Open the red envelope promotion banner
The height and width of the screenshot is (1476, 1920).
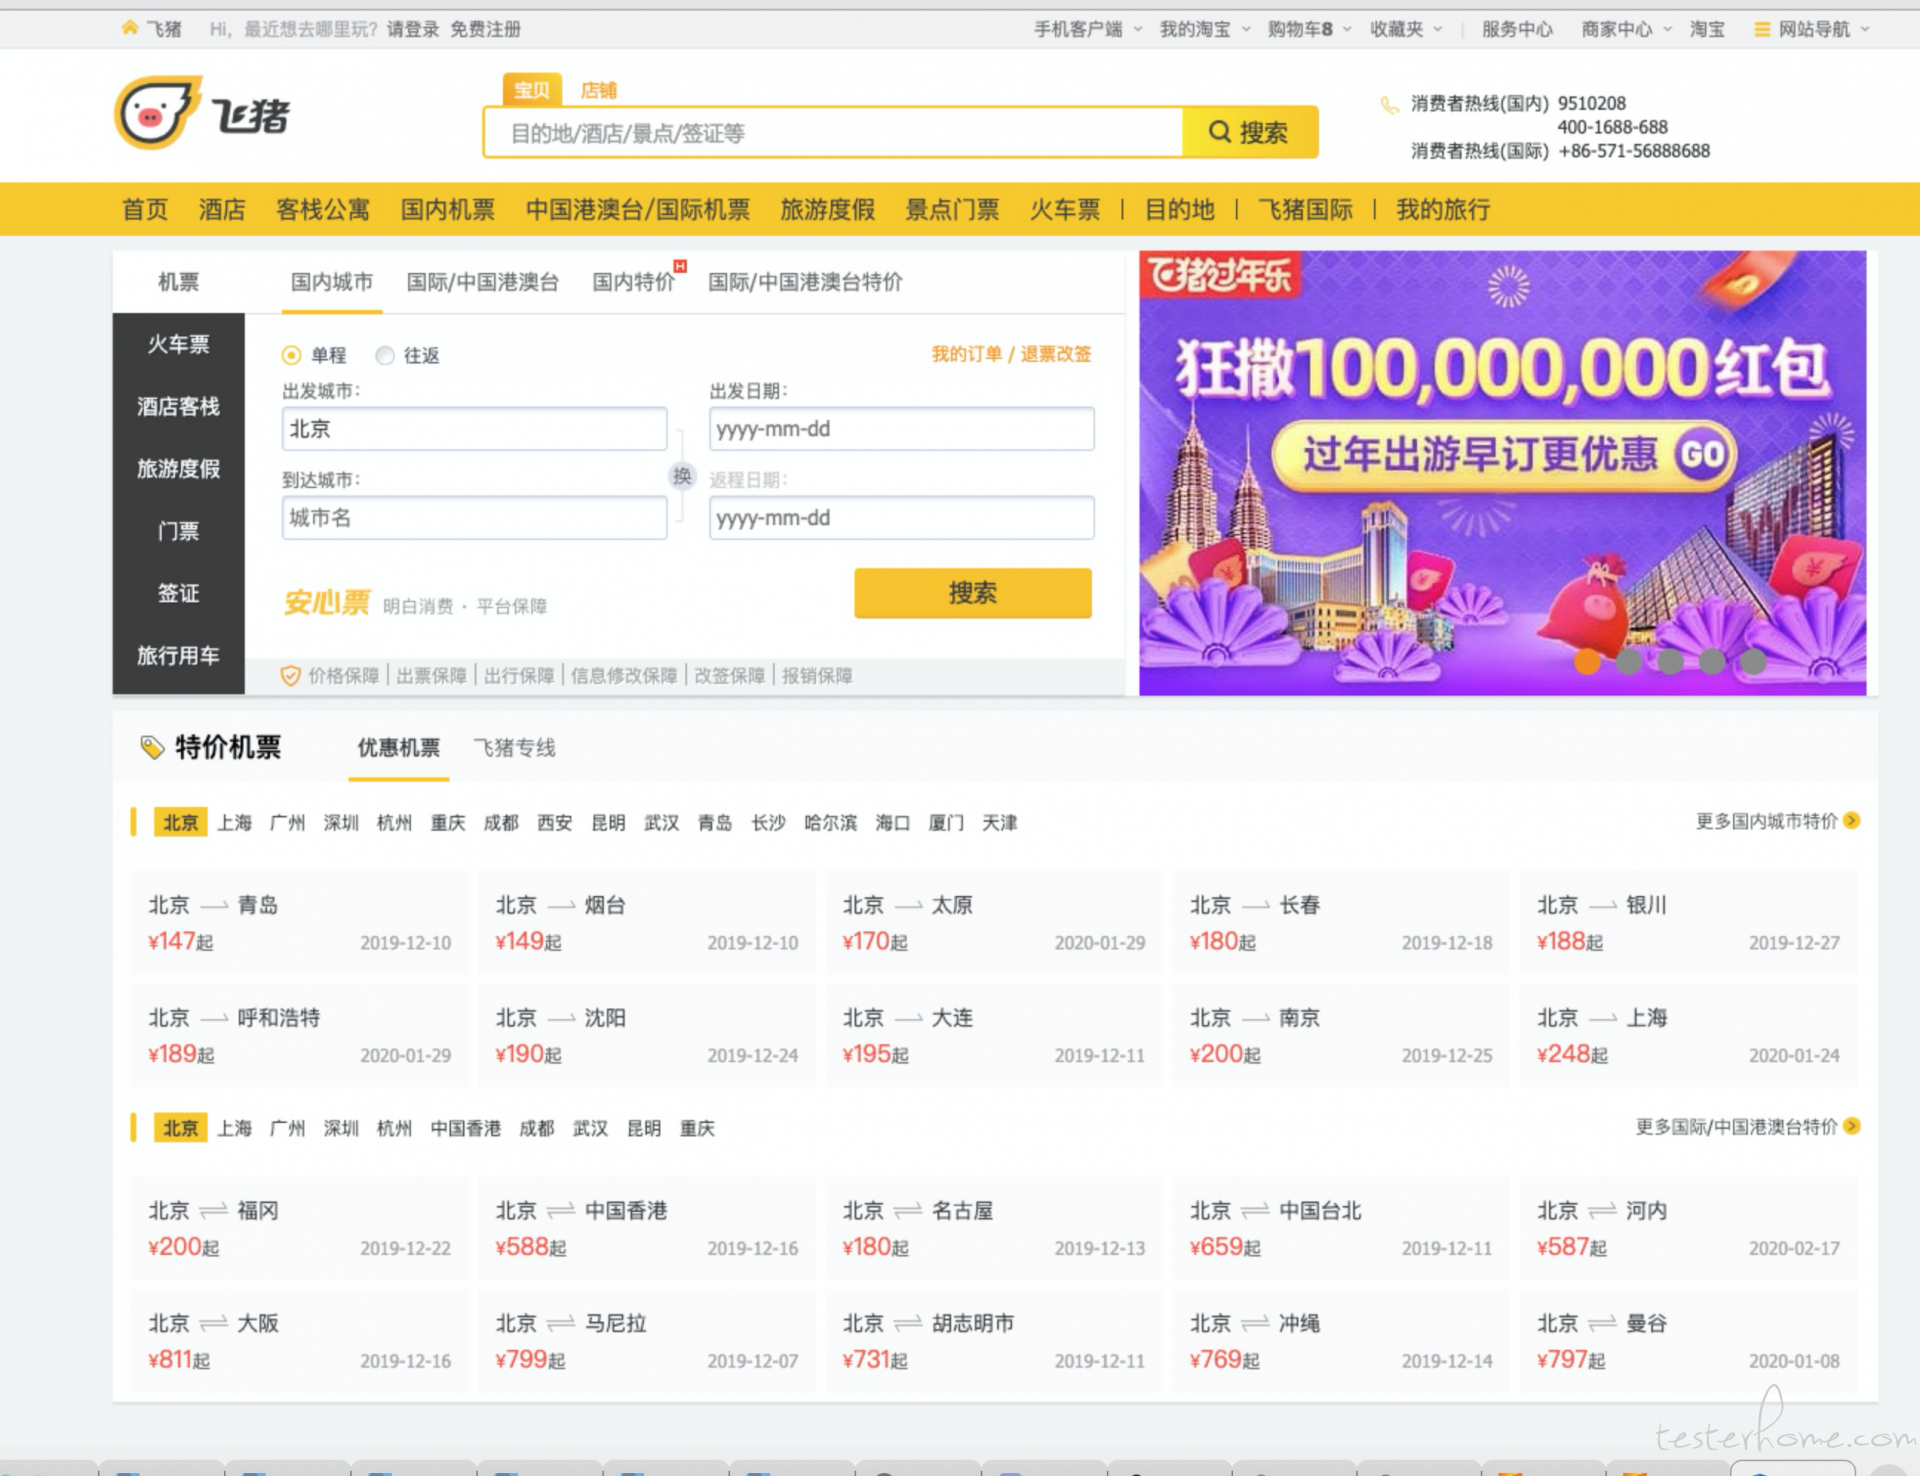tap(1502, 472)
